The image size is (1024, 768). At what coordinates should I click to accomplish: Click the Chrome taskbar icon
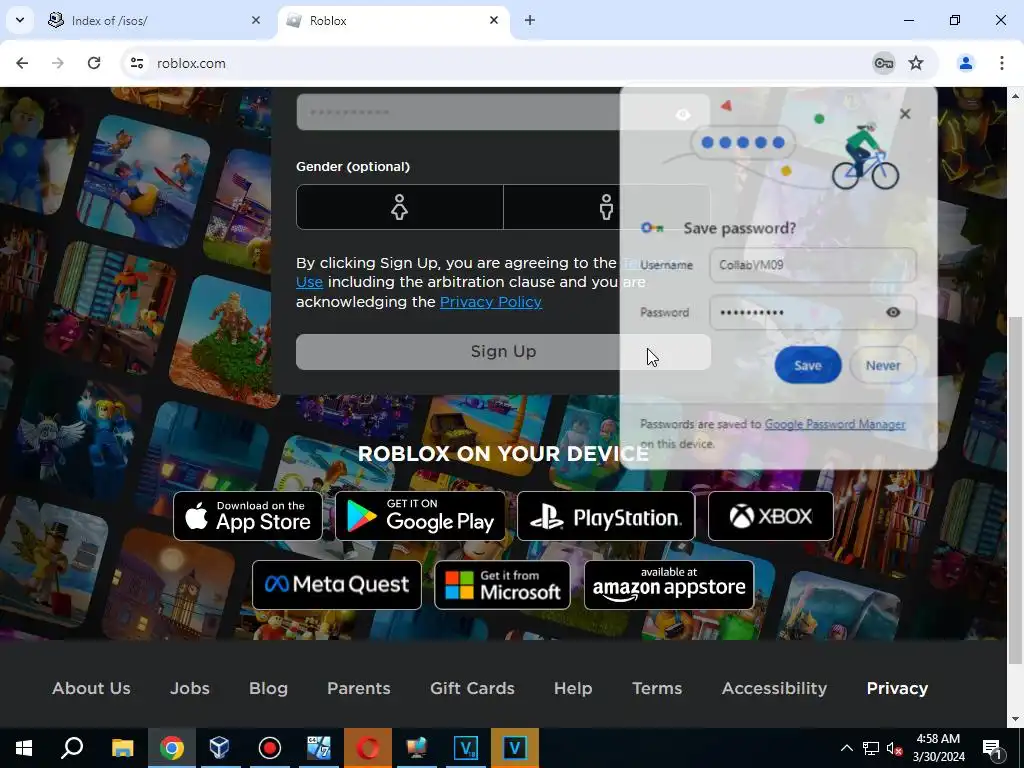[x=172, y=748]
